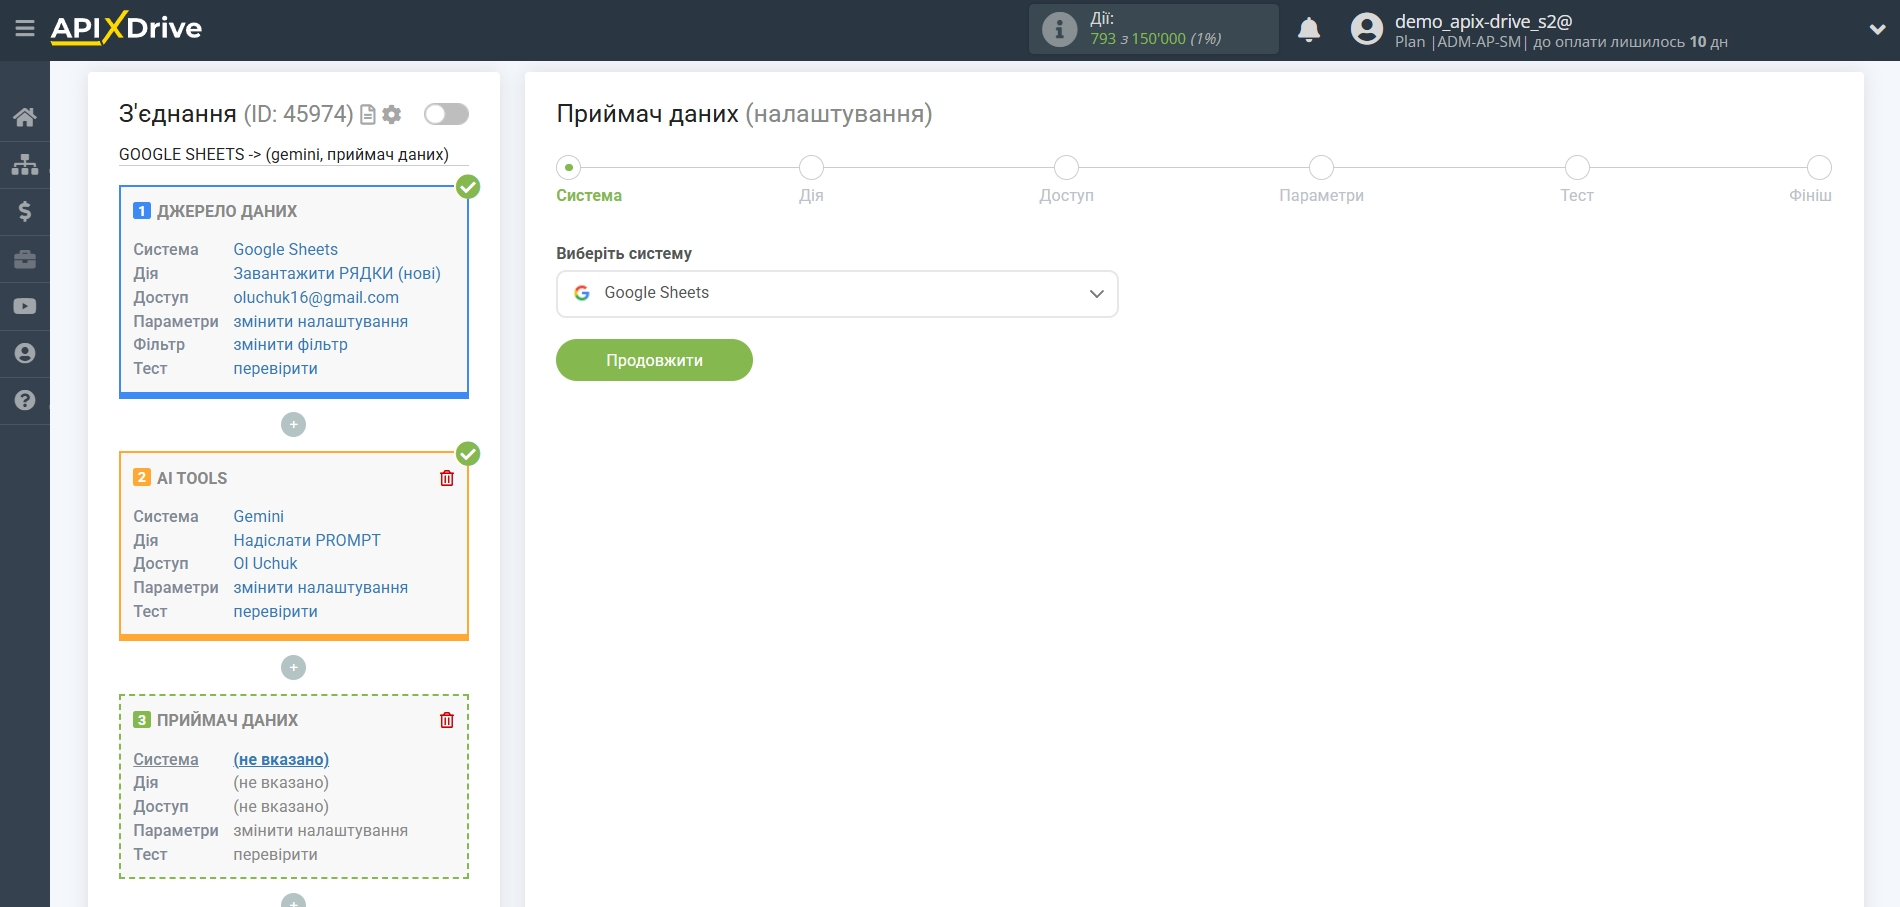
Task: Click змінити налаштування in the receiver block
Action: click(x=320, y=830)
